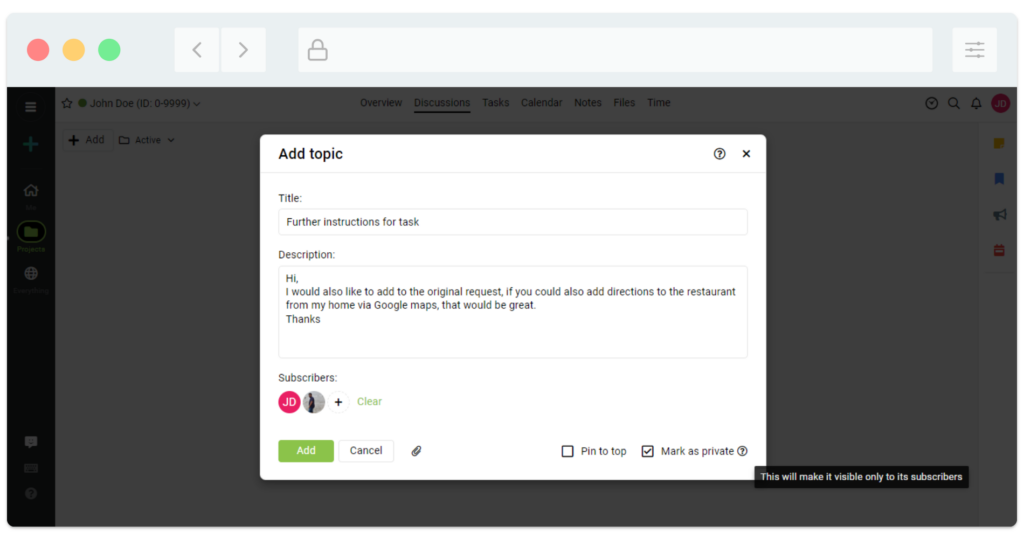This screenshot has height=539, width=1024.
Task: Switch to the Tasks tab
Action: [495, 103]
